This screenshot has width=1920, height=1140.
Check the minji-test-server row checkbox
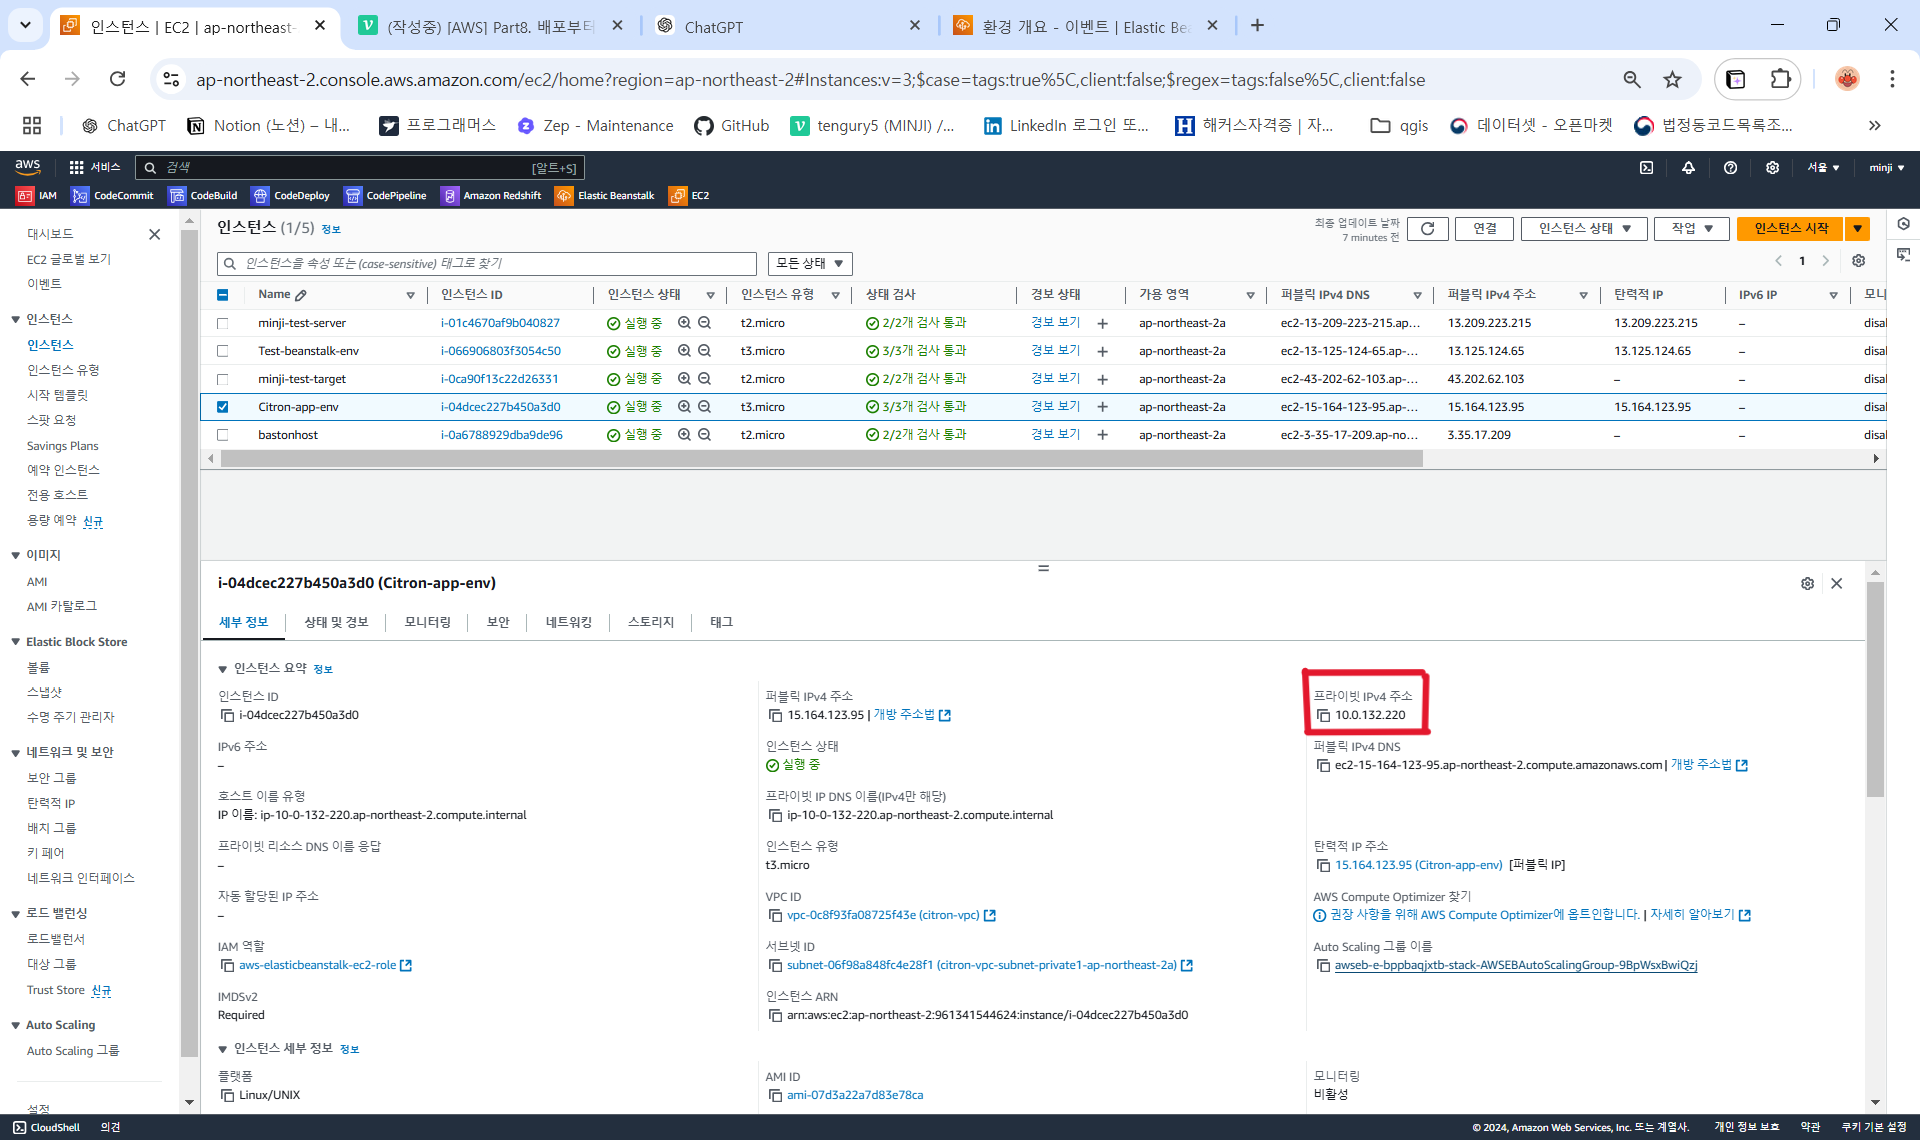pyautogui.click(x=223, y=324)
